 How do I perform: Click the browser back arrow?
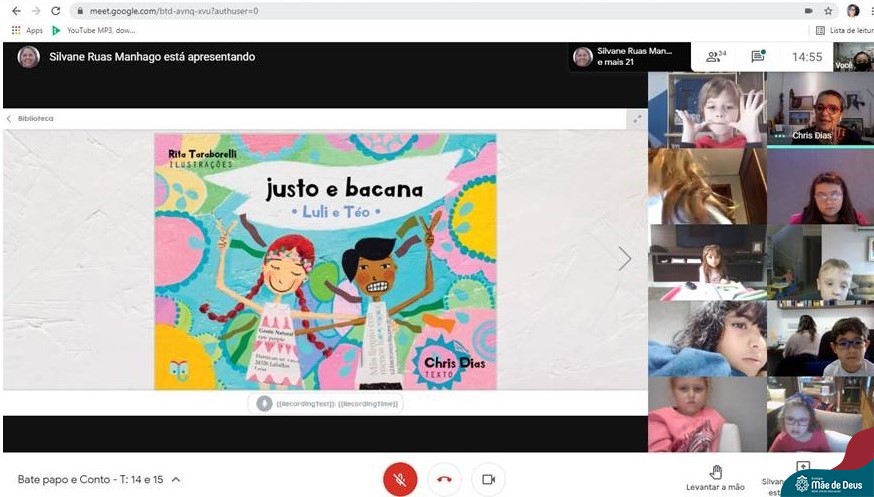[15, 11]
